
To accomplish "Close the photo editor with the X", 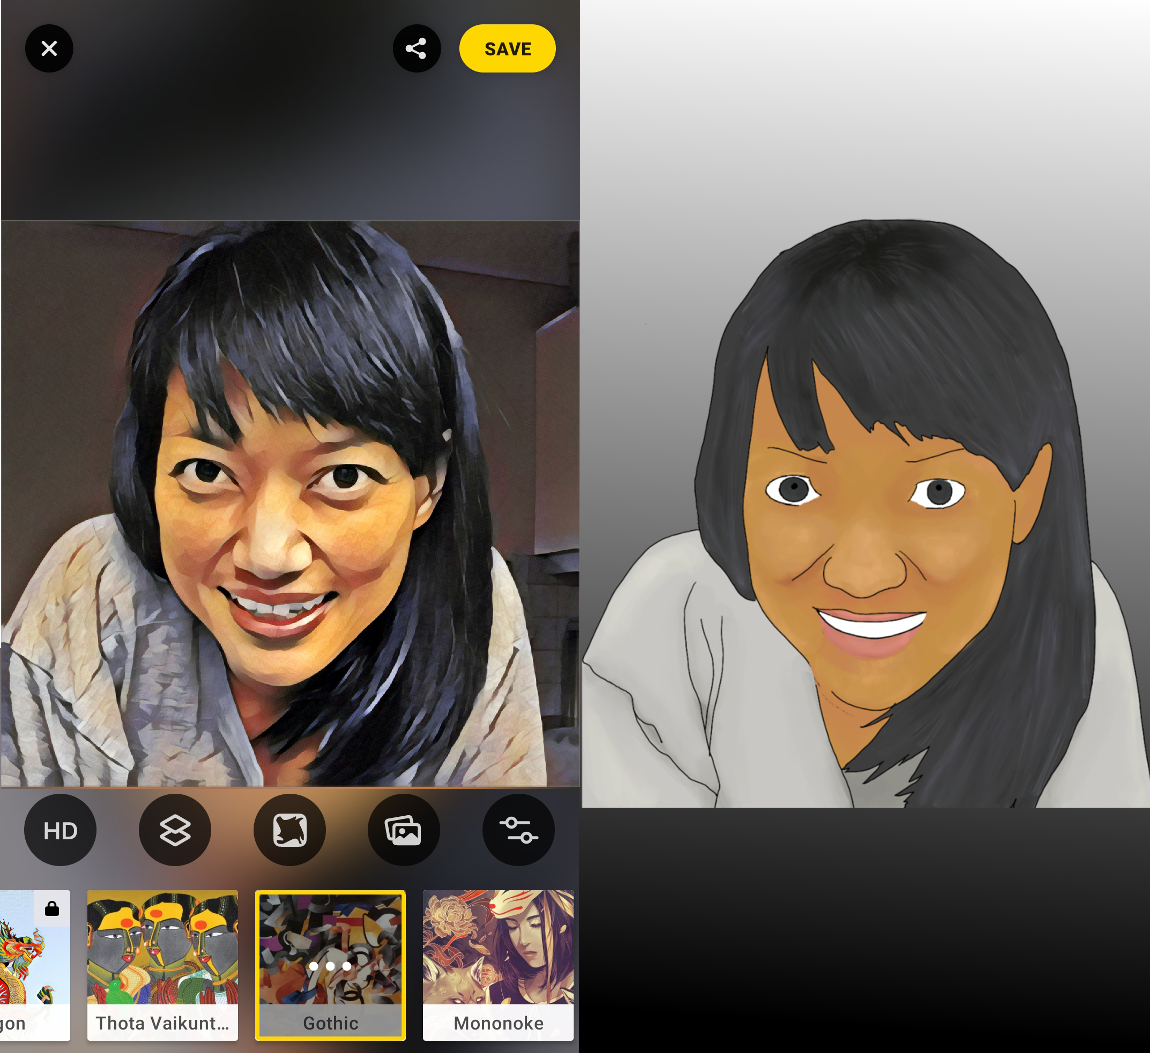I will click(49, 48).
